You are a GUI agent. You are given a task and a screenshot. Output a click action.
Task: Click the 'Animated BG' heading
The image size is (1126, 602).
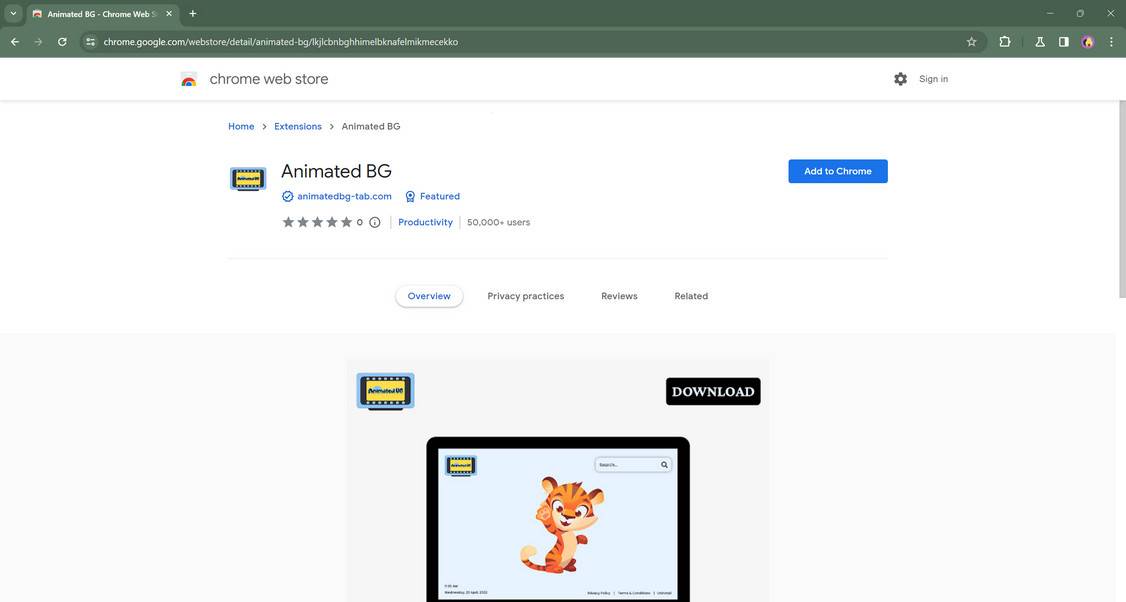(336, 171)
